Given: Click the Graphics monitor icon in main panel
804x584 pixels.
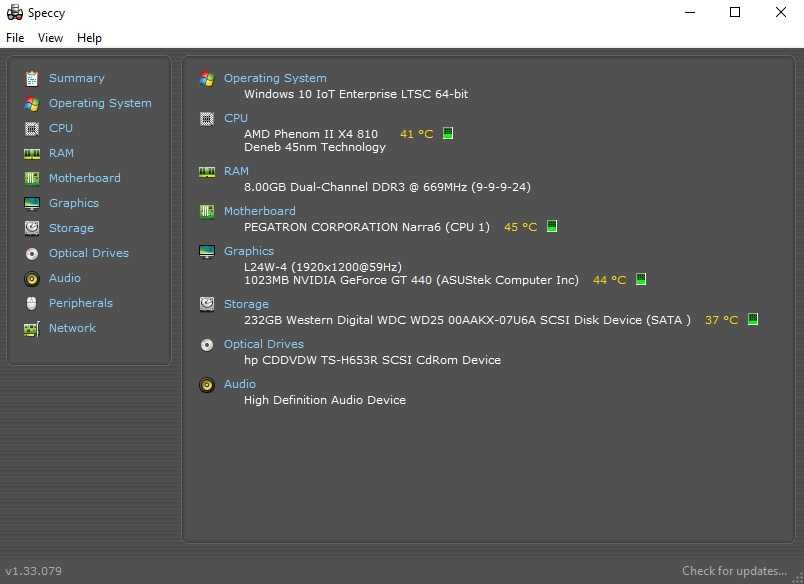Looking at the screenshot, I should 207,251.
